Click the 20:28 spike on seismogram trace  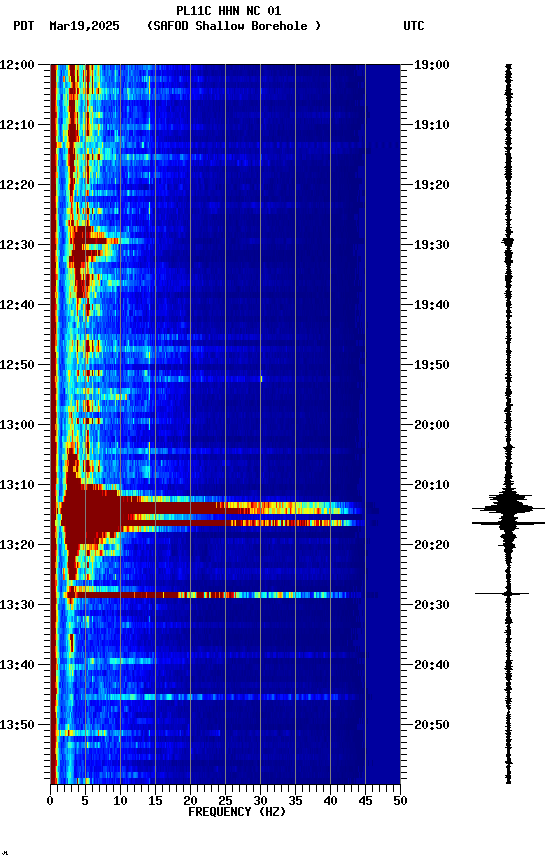click(x=502, y=594)
